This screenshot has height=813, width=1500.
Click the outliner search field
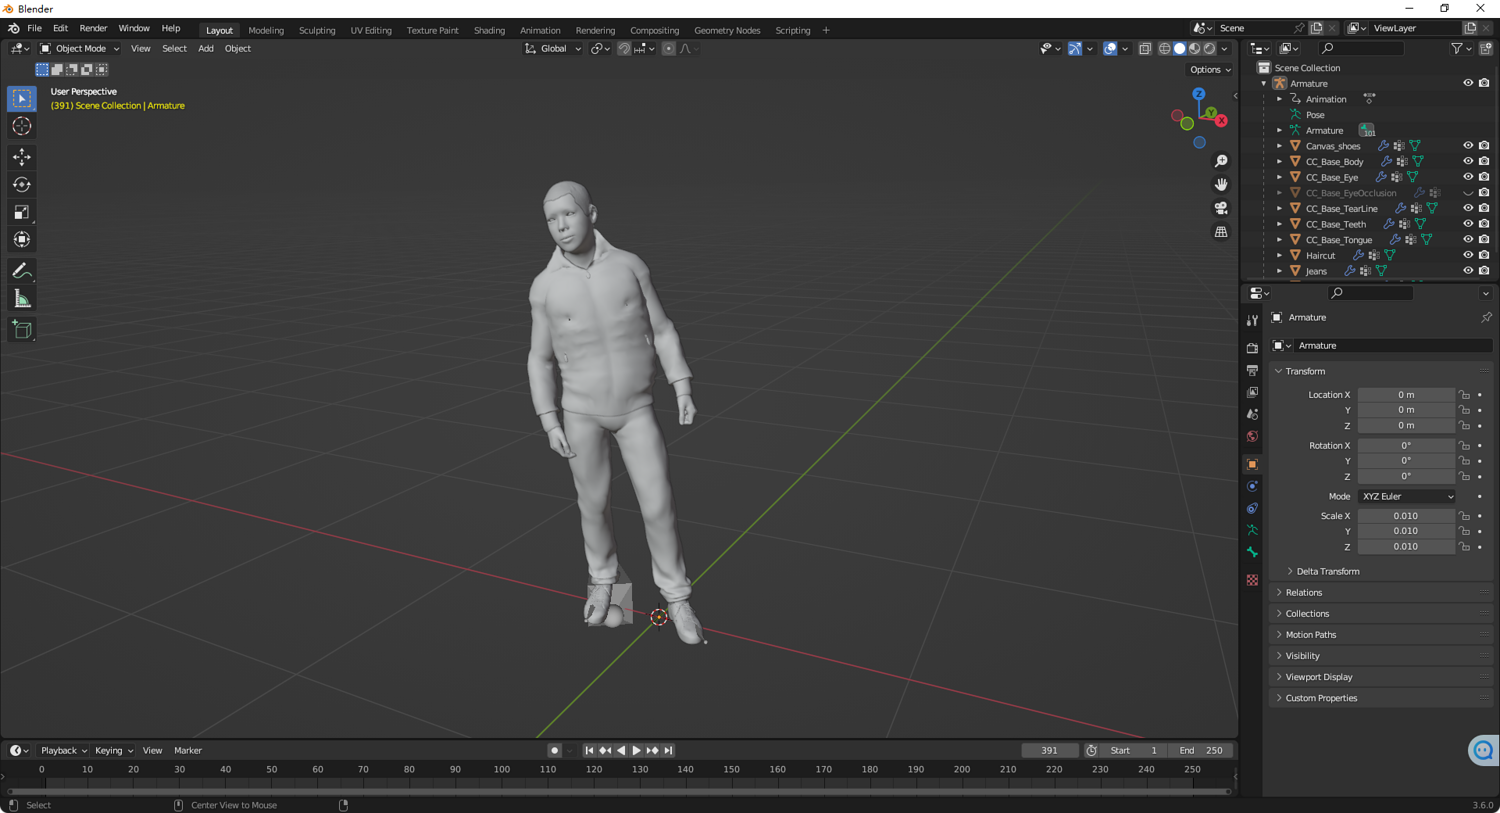(1361, 48)
